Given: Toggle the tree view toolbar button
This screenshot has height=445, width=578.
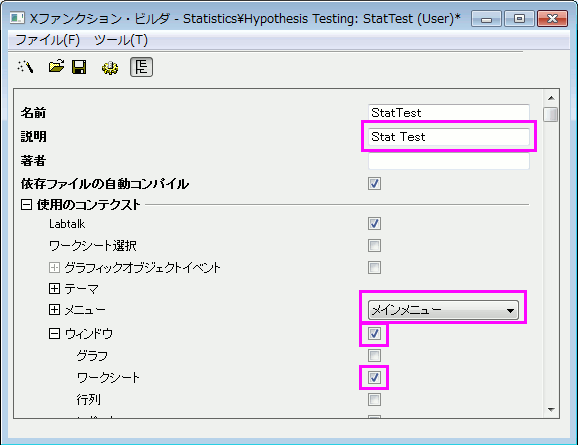Looking at the screenshot, I should (x=142, y=67).
